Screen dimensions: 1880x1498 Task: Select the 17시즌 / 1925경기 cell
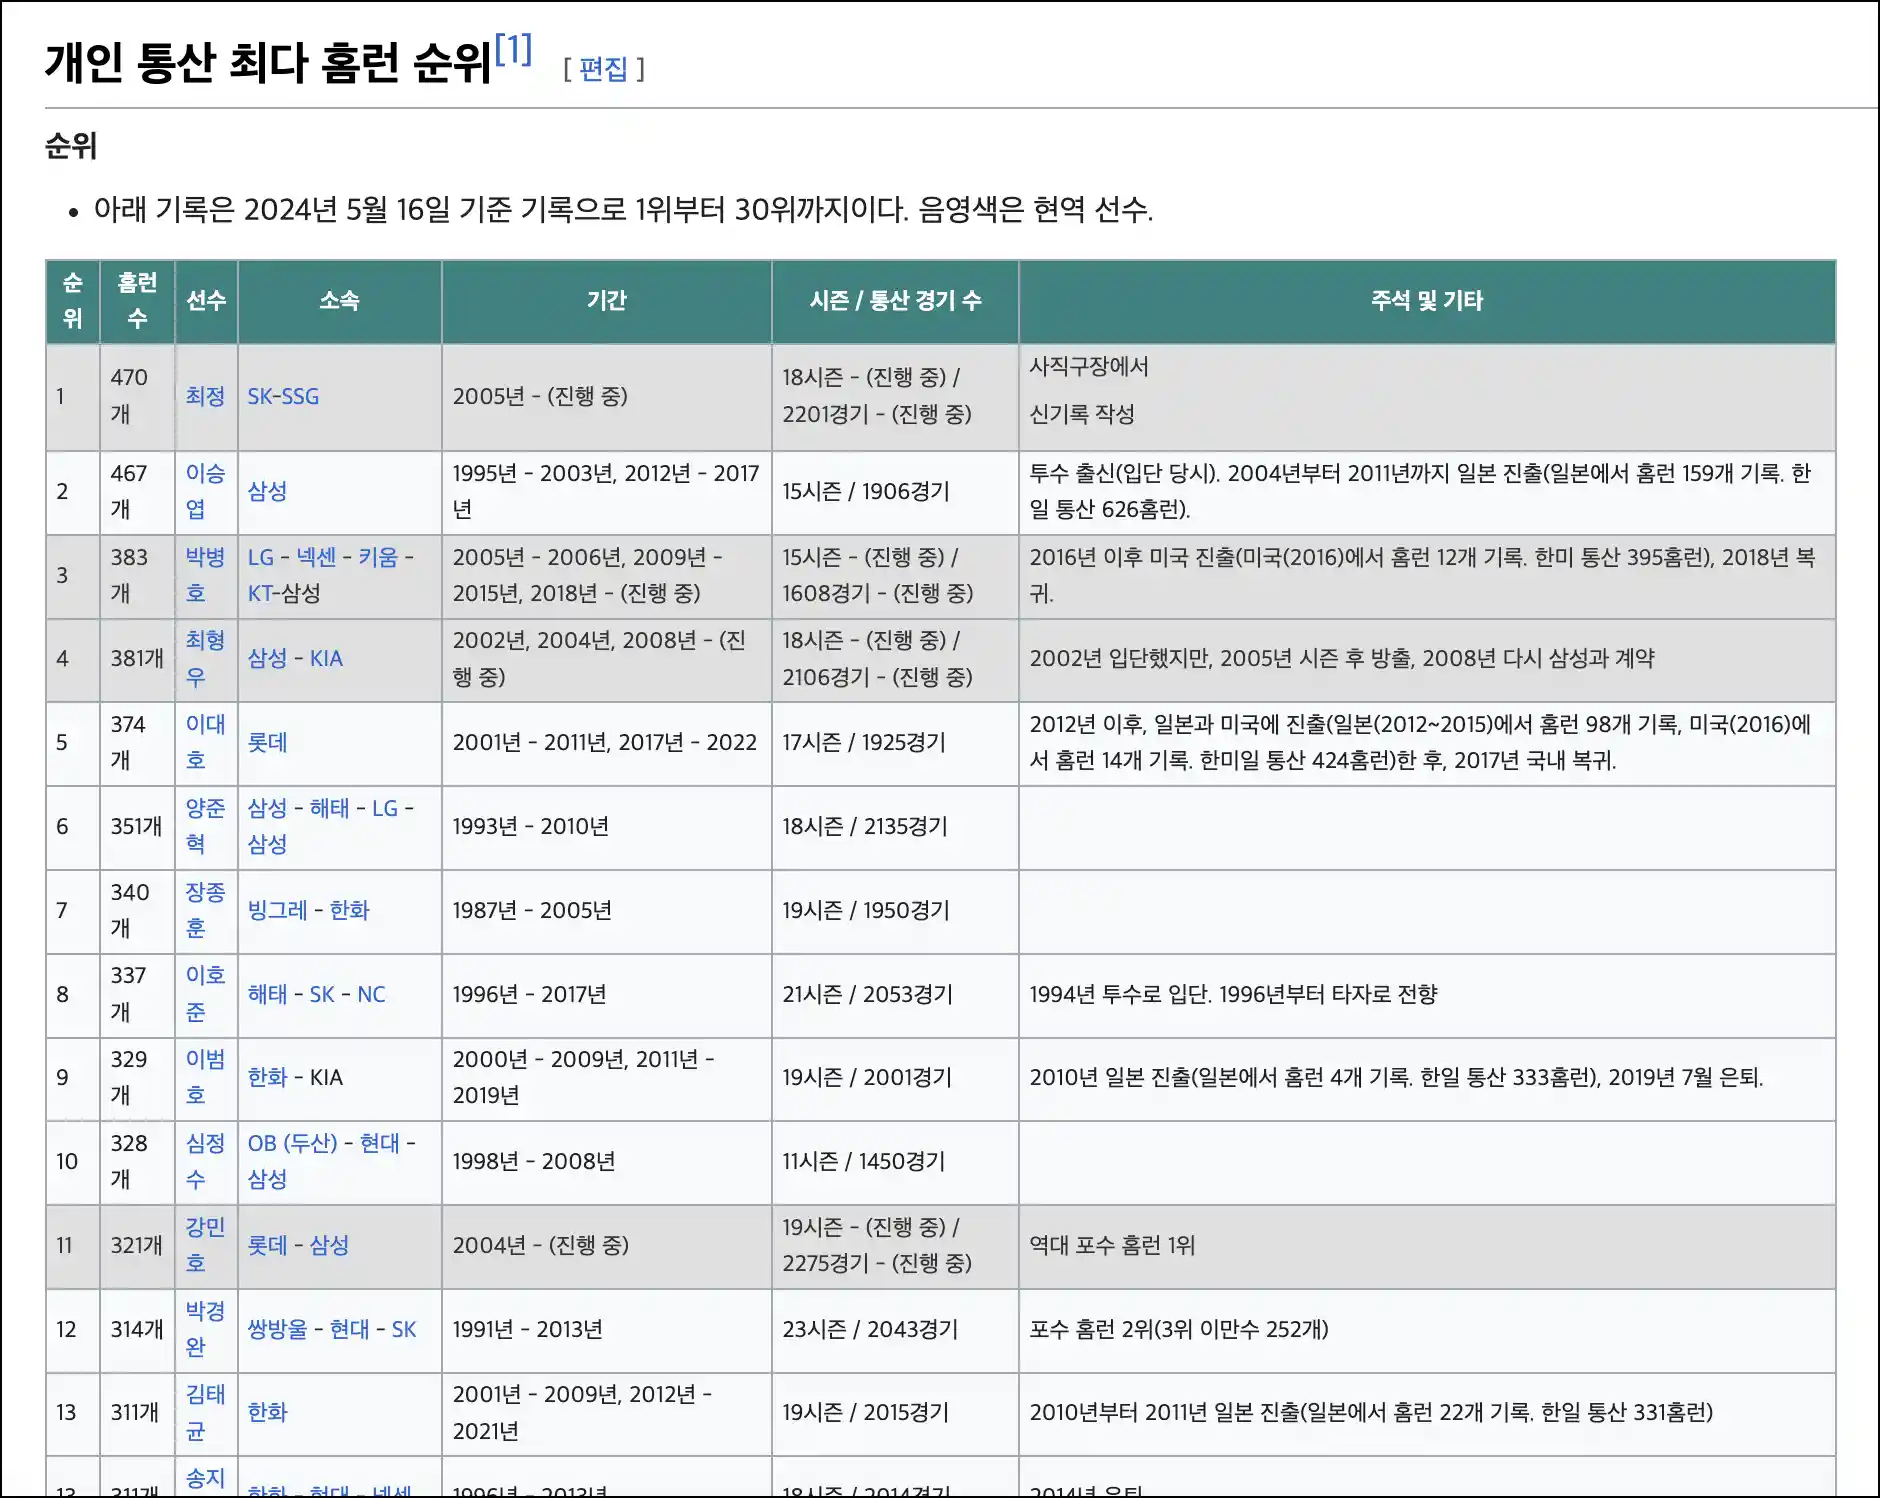896,742
